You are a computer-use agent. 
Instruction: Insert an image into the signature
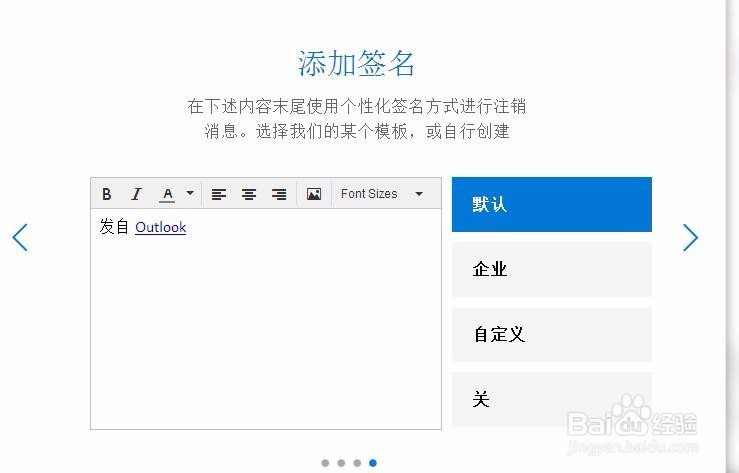pos(314,194)
